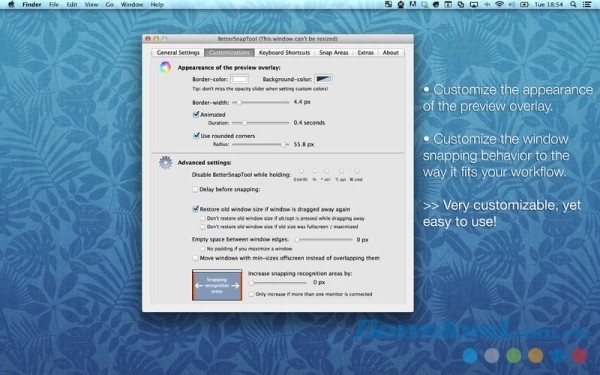Viewport: 600px width, 375px height.
Task: Select the ctrl modifier option
Action: tap(326, 171)
